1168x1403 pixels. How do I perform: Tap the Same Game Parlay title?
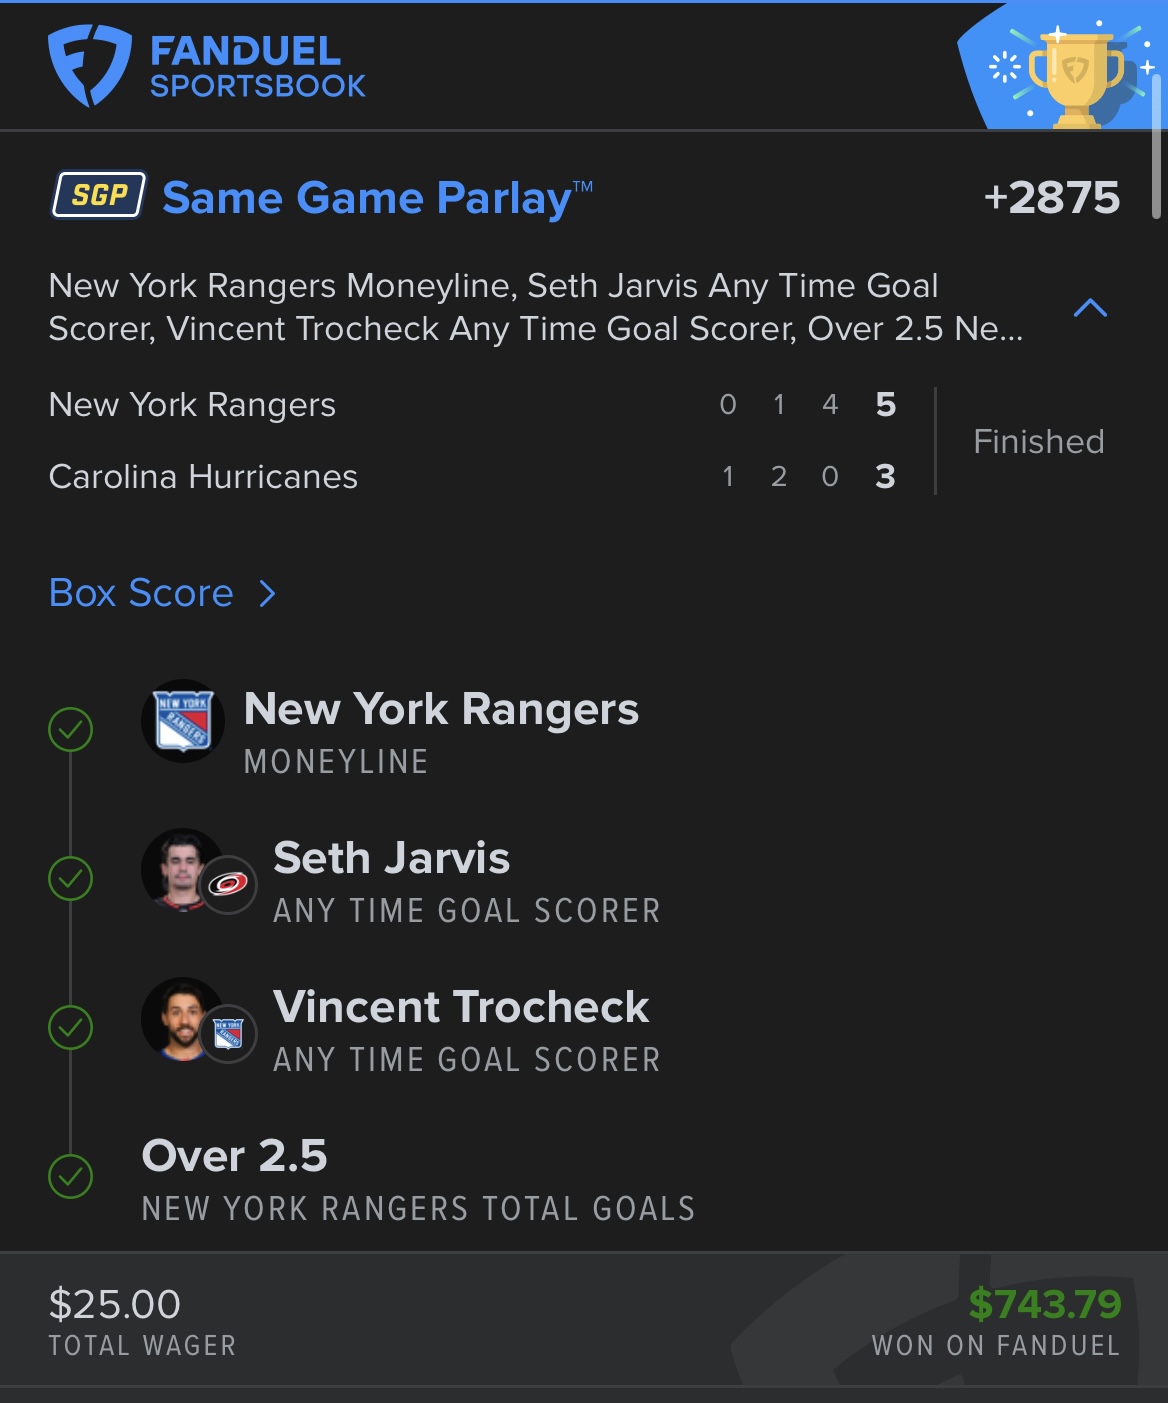tap(377, 198)
